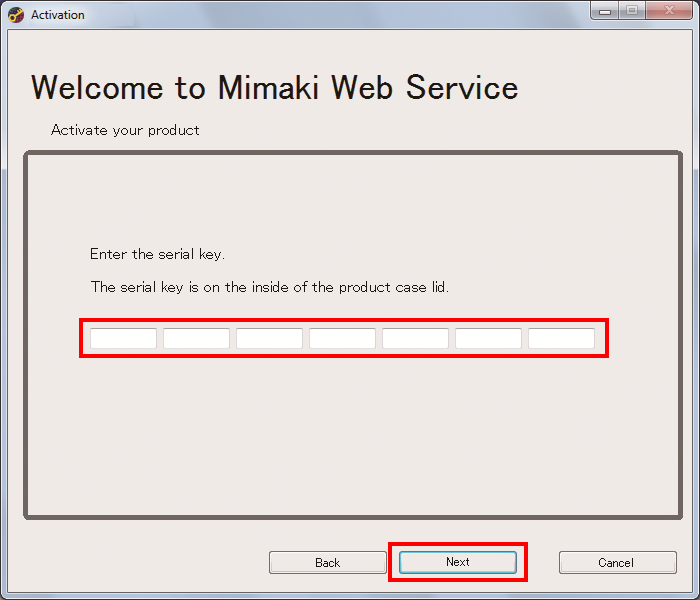Image resolution: width=700 pixels, height=600 pixels.
Task: Close the Activation window
Action: pyautogui.click(x=667, y=11)
